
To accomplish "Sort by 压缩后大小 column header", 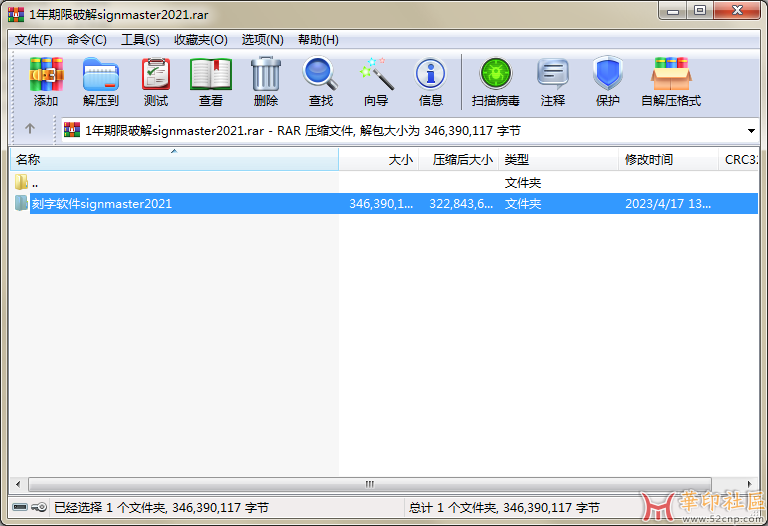I will click(x=458, y=160).
